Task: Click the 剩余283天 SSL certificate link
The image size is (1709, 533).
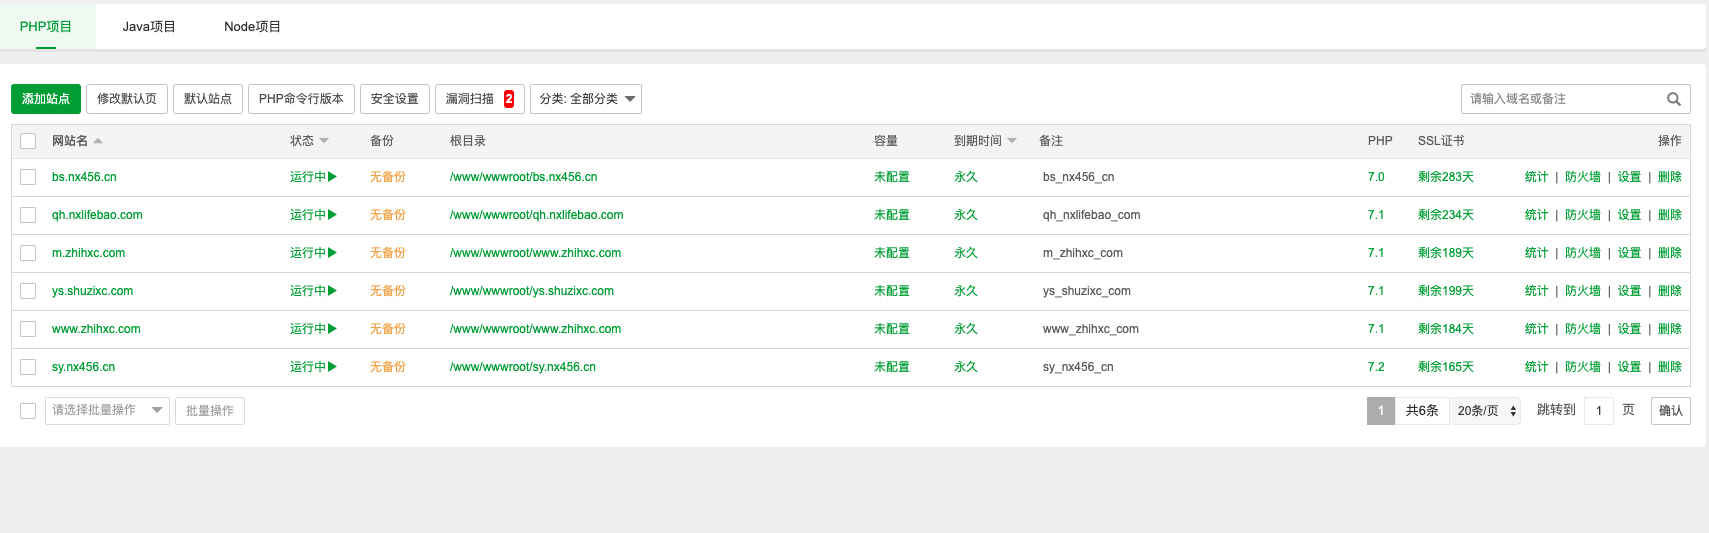Action: [1445, 177]
